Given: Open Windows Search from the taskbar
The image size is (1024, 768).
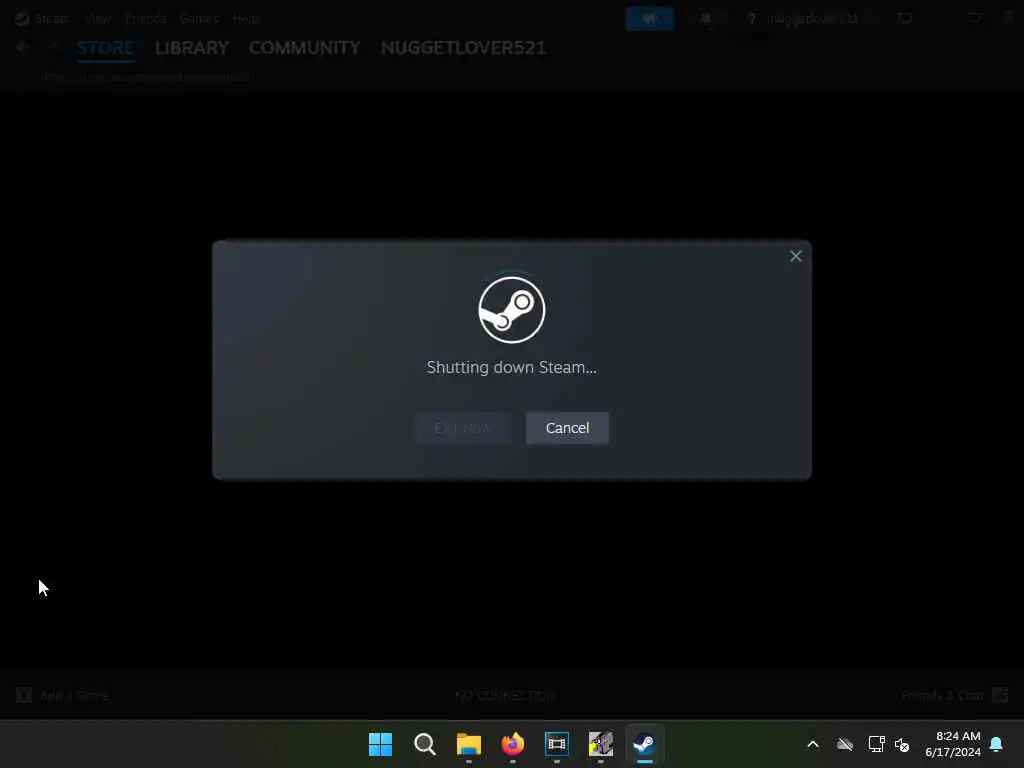Looking at the screenshot, I should (424, 744).
